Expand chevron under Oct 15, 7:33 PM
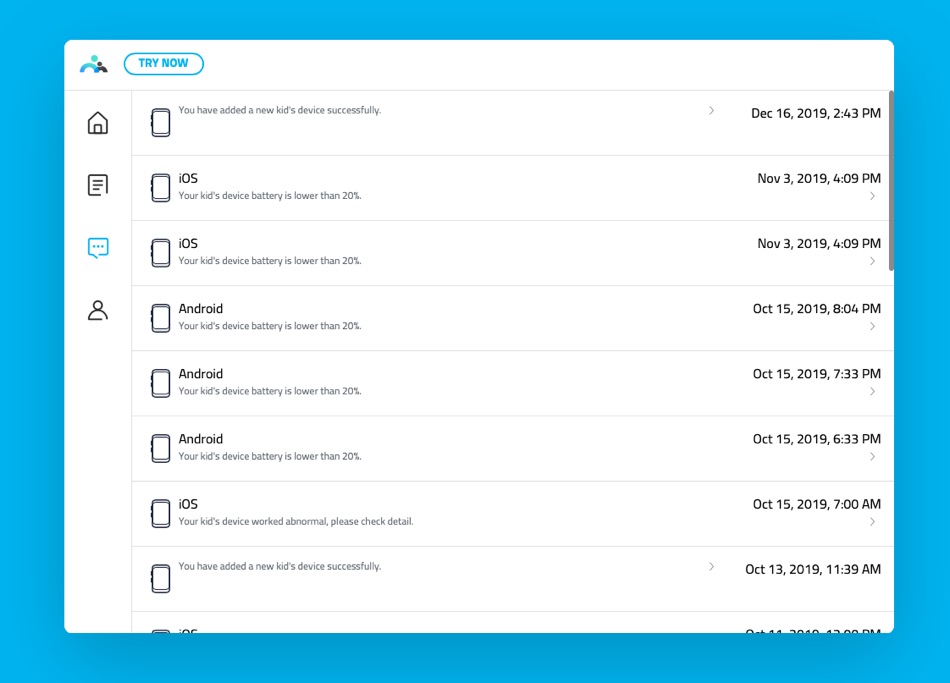 (x=872, y=391)
